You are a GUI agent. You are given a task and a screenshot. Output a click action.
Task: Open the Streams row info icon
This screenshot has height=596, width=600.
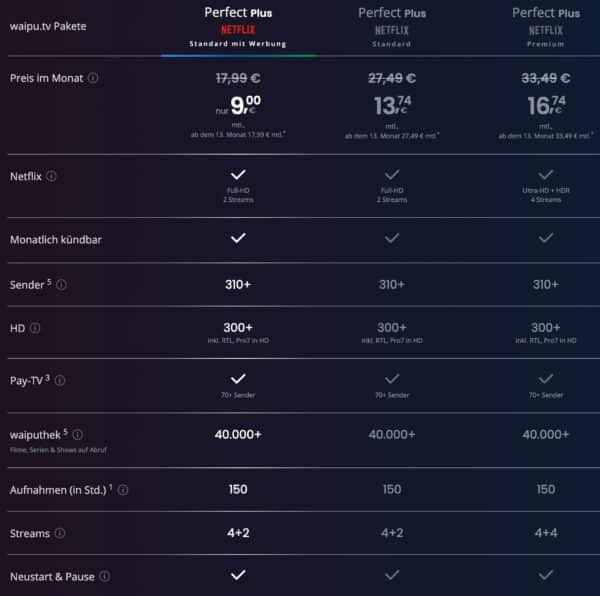click(x=61, y=533)
